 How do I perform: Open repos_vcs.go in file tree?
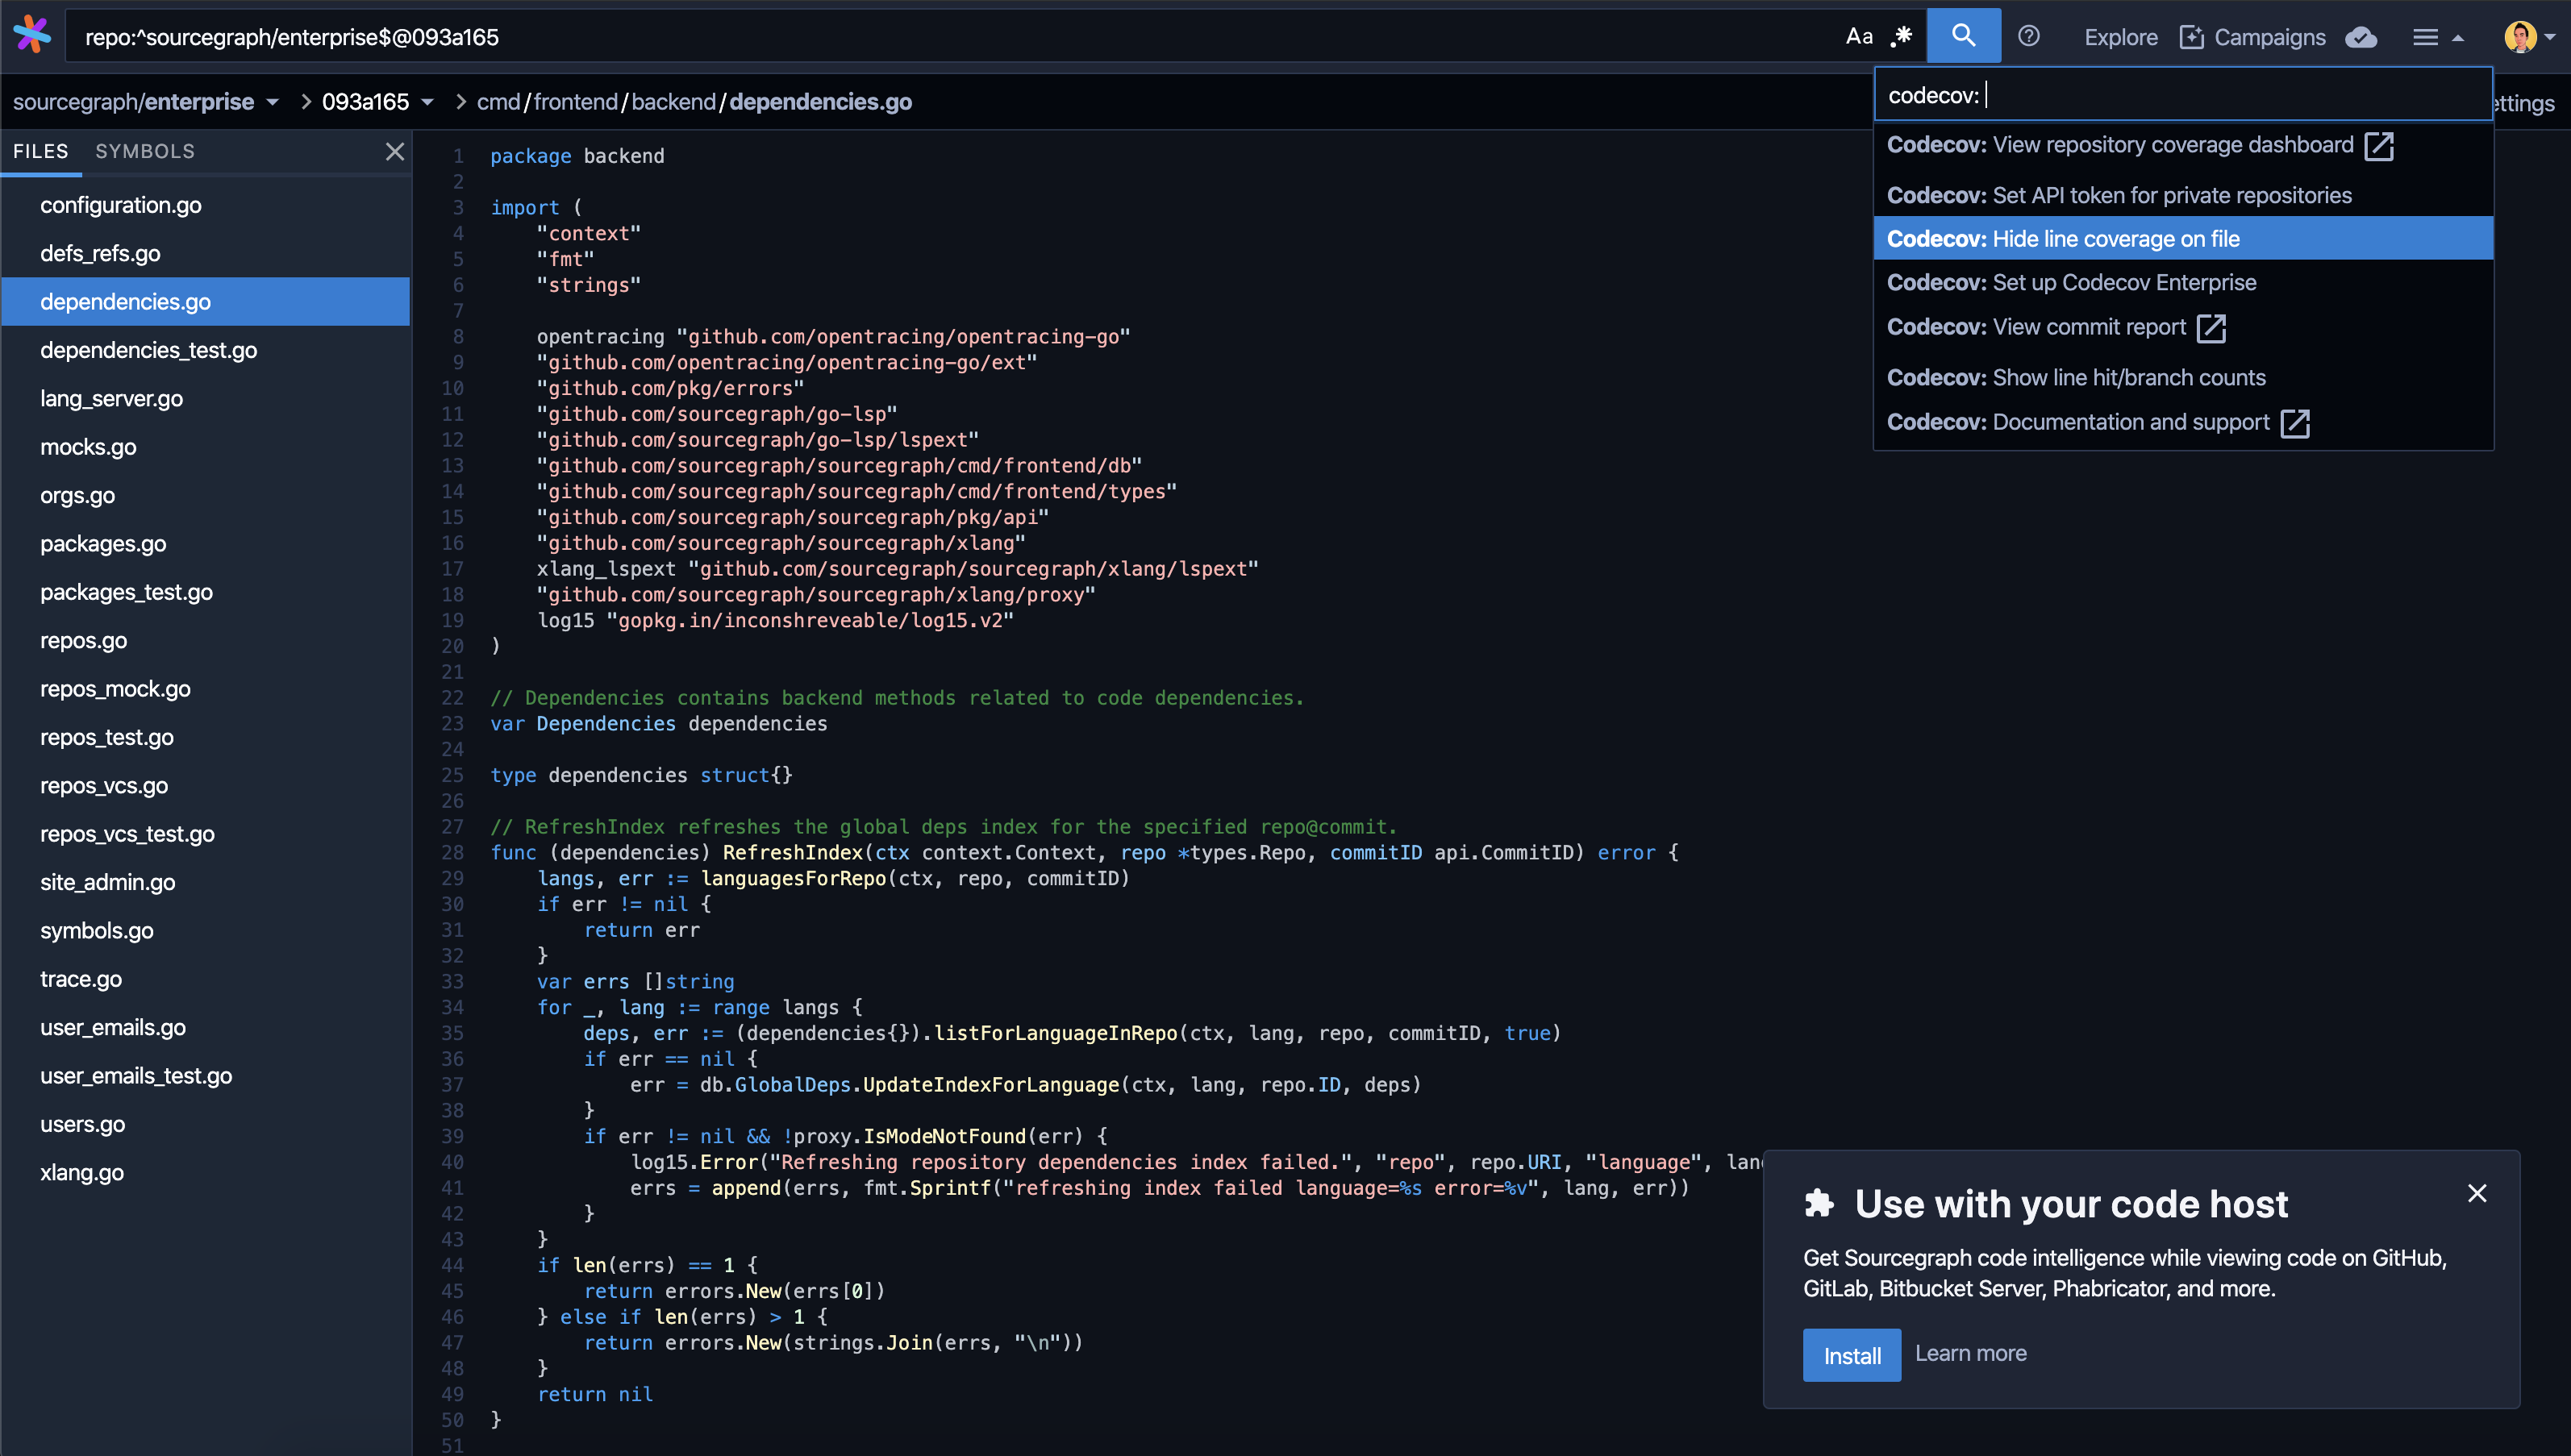pyautogui.click(x=104, y=785)
